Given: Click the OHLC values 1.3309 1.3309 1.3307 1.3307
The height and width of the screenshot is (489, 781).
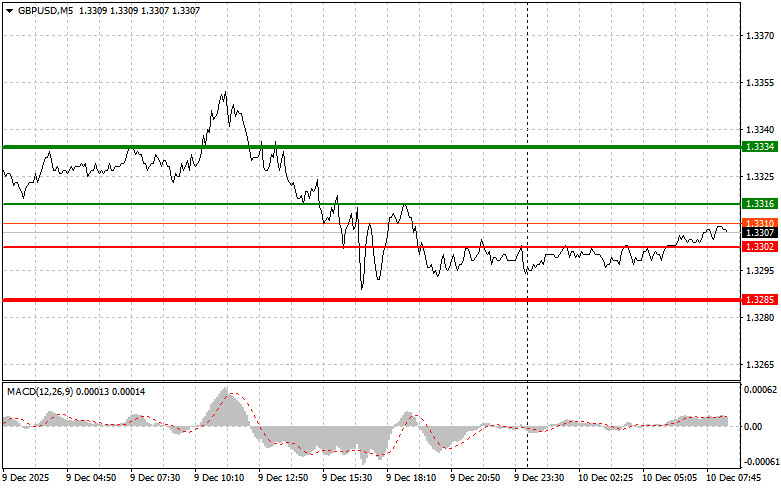Looking at the screenshot, I should pos(139,10).
